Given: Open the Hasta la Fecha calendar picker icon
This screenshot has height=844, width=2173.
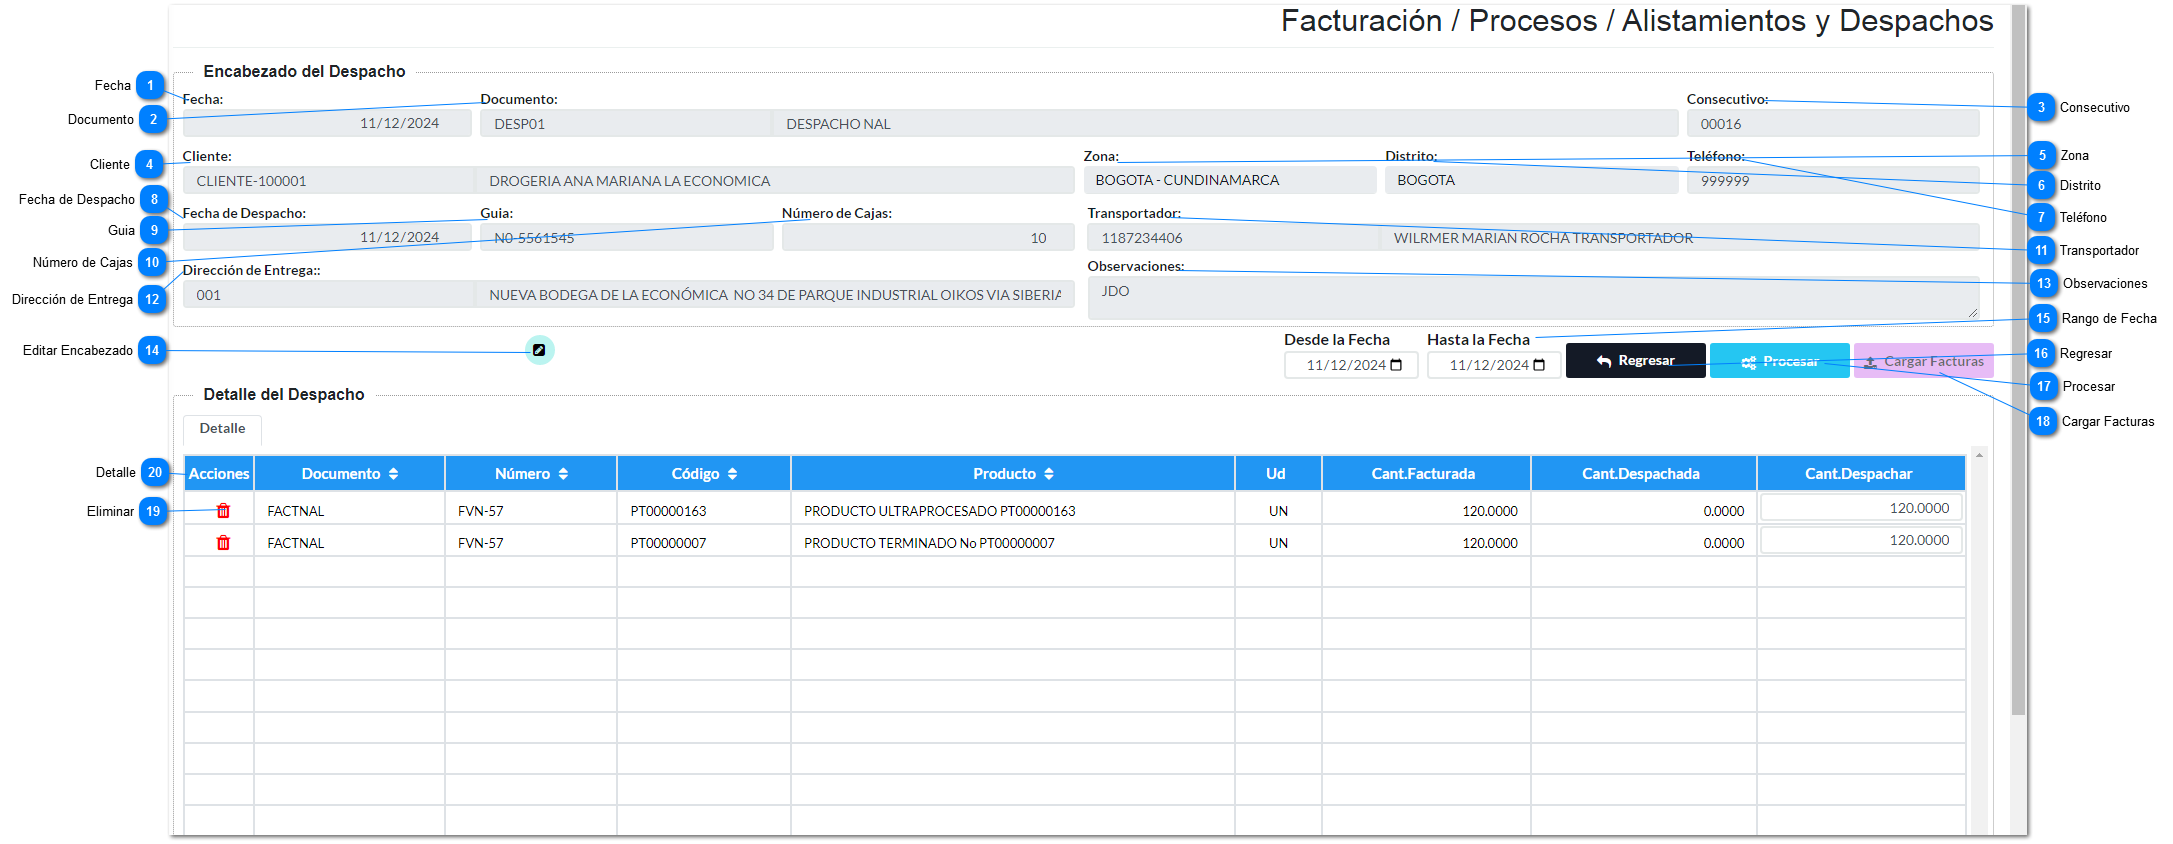Looking at the screenshot, I should (1539, 365).
